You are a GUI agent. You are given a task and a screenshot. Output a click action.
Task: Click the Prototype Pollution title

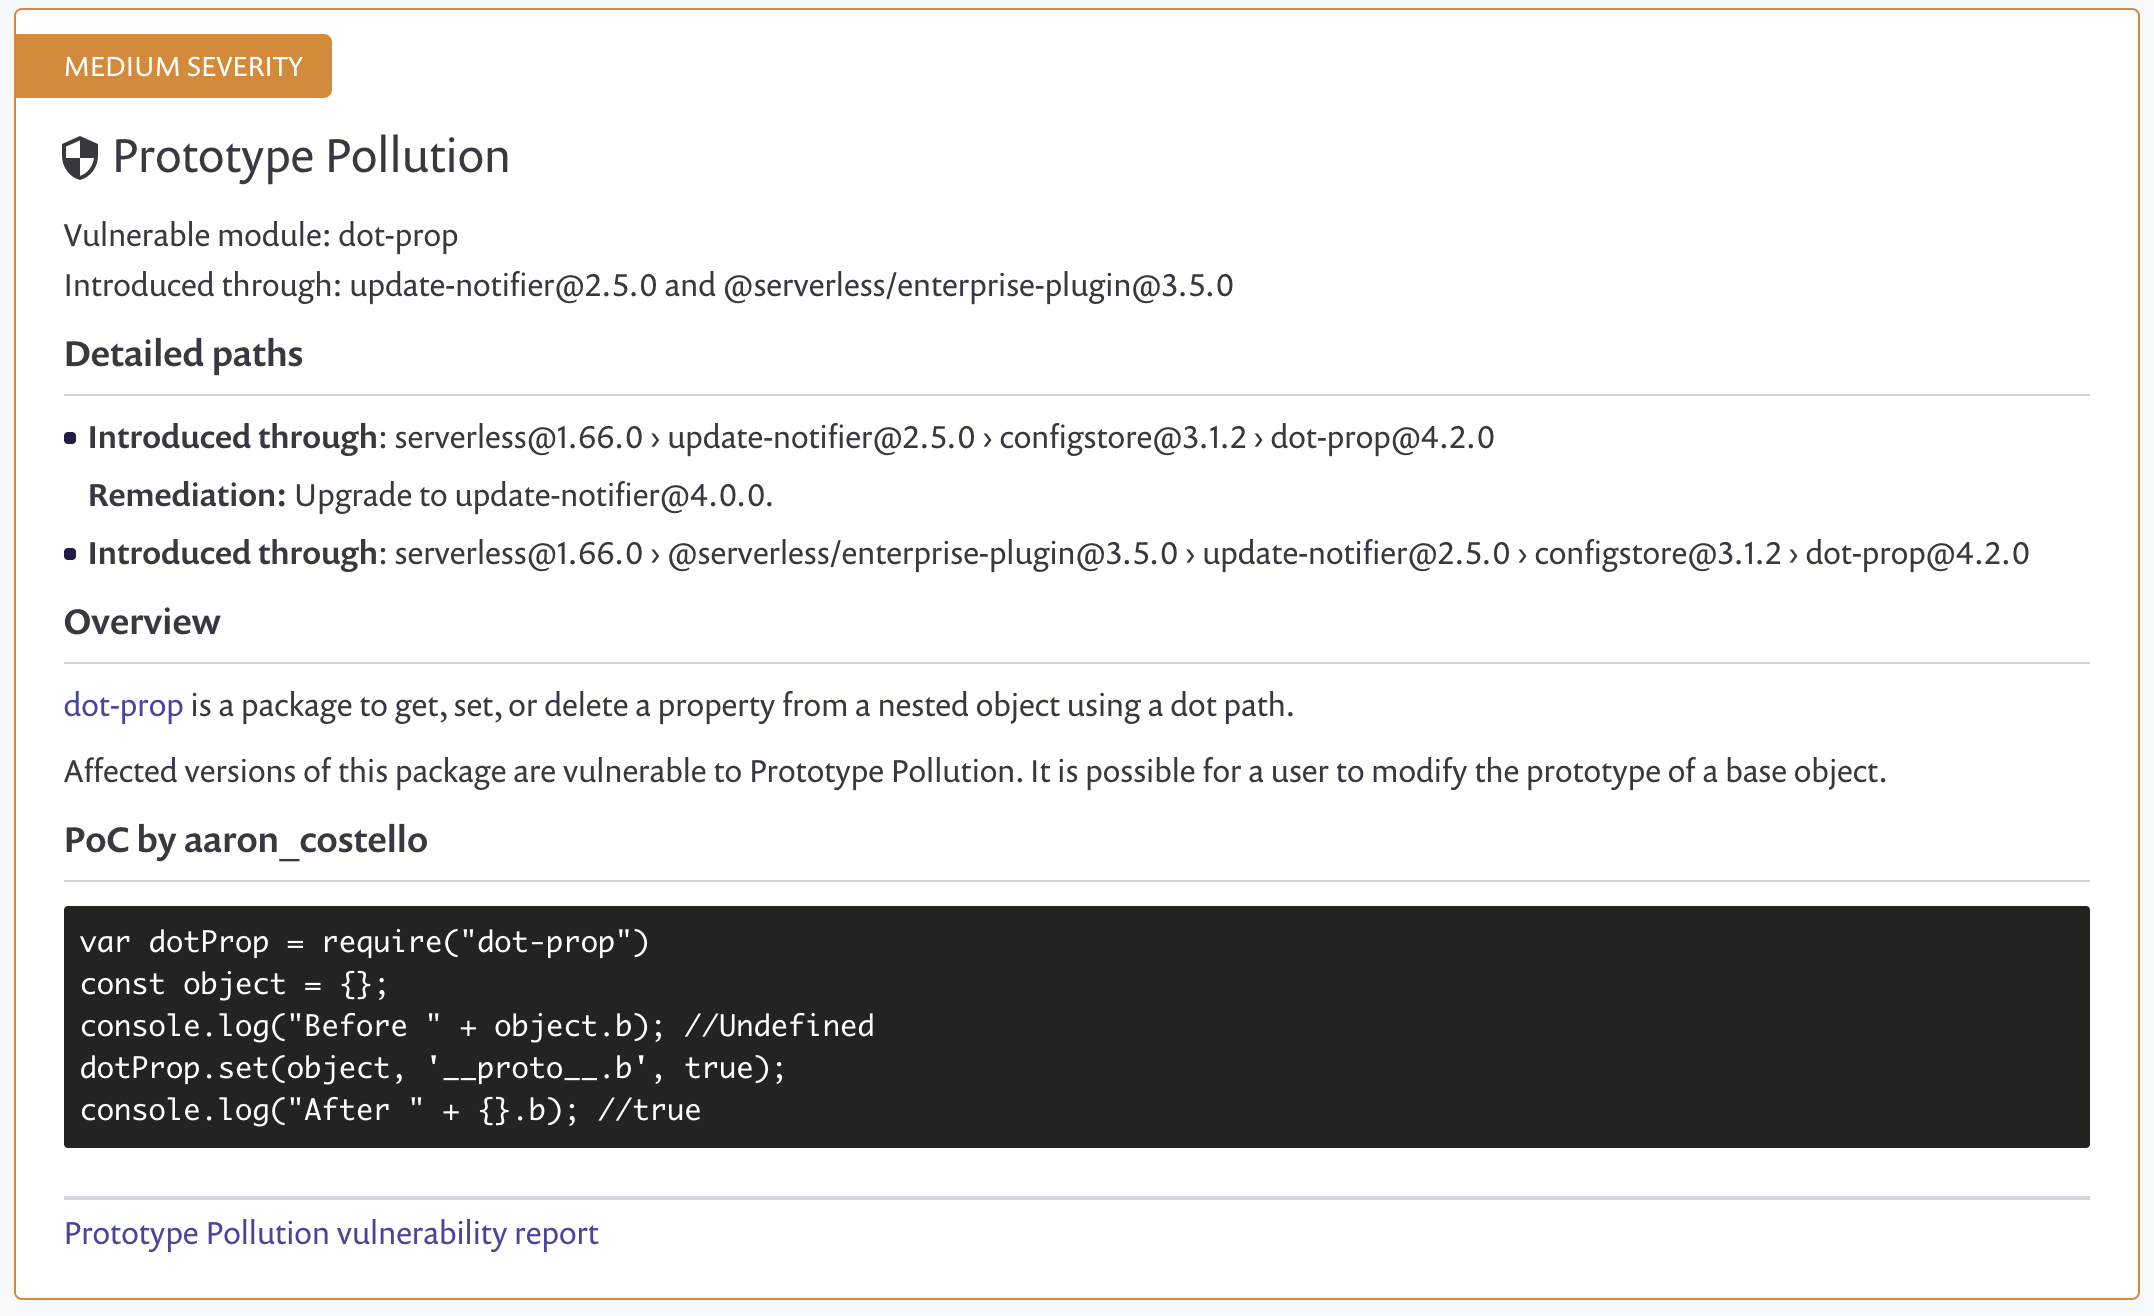311,155
